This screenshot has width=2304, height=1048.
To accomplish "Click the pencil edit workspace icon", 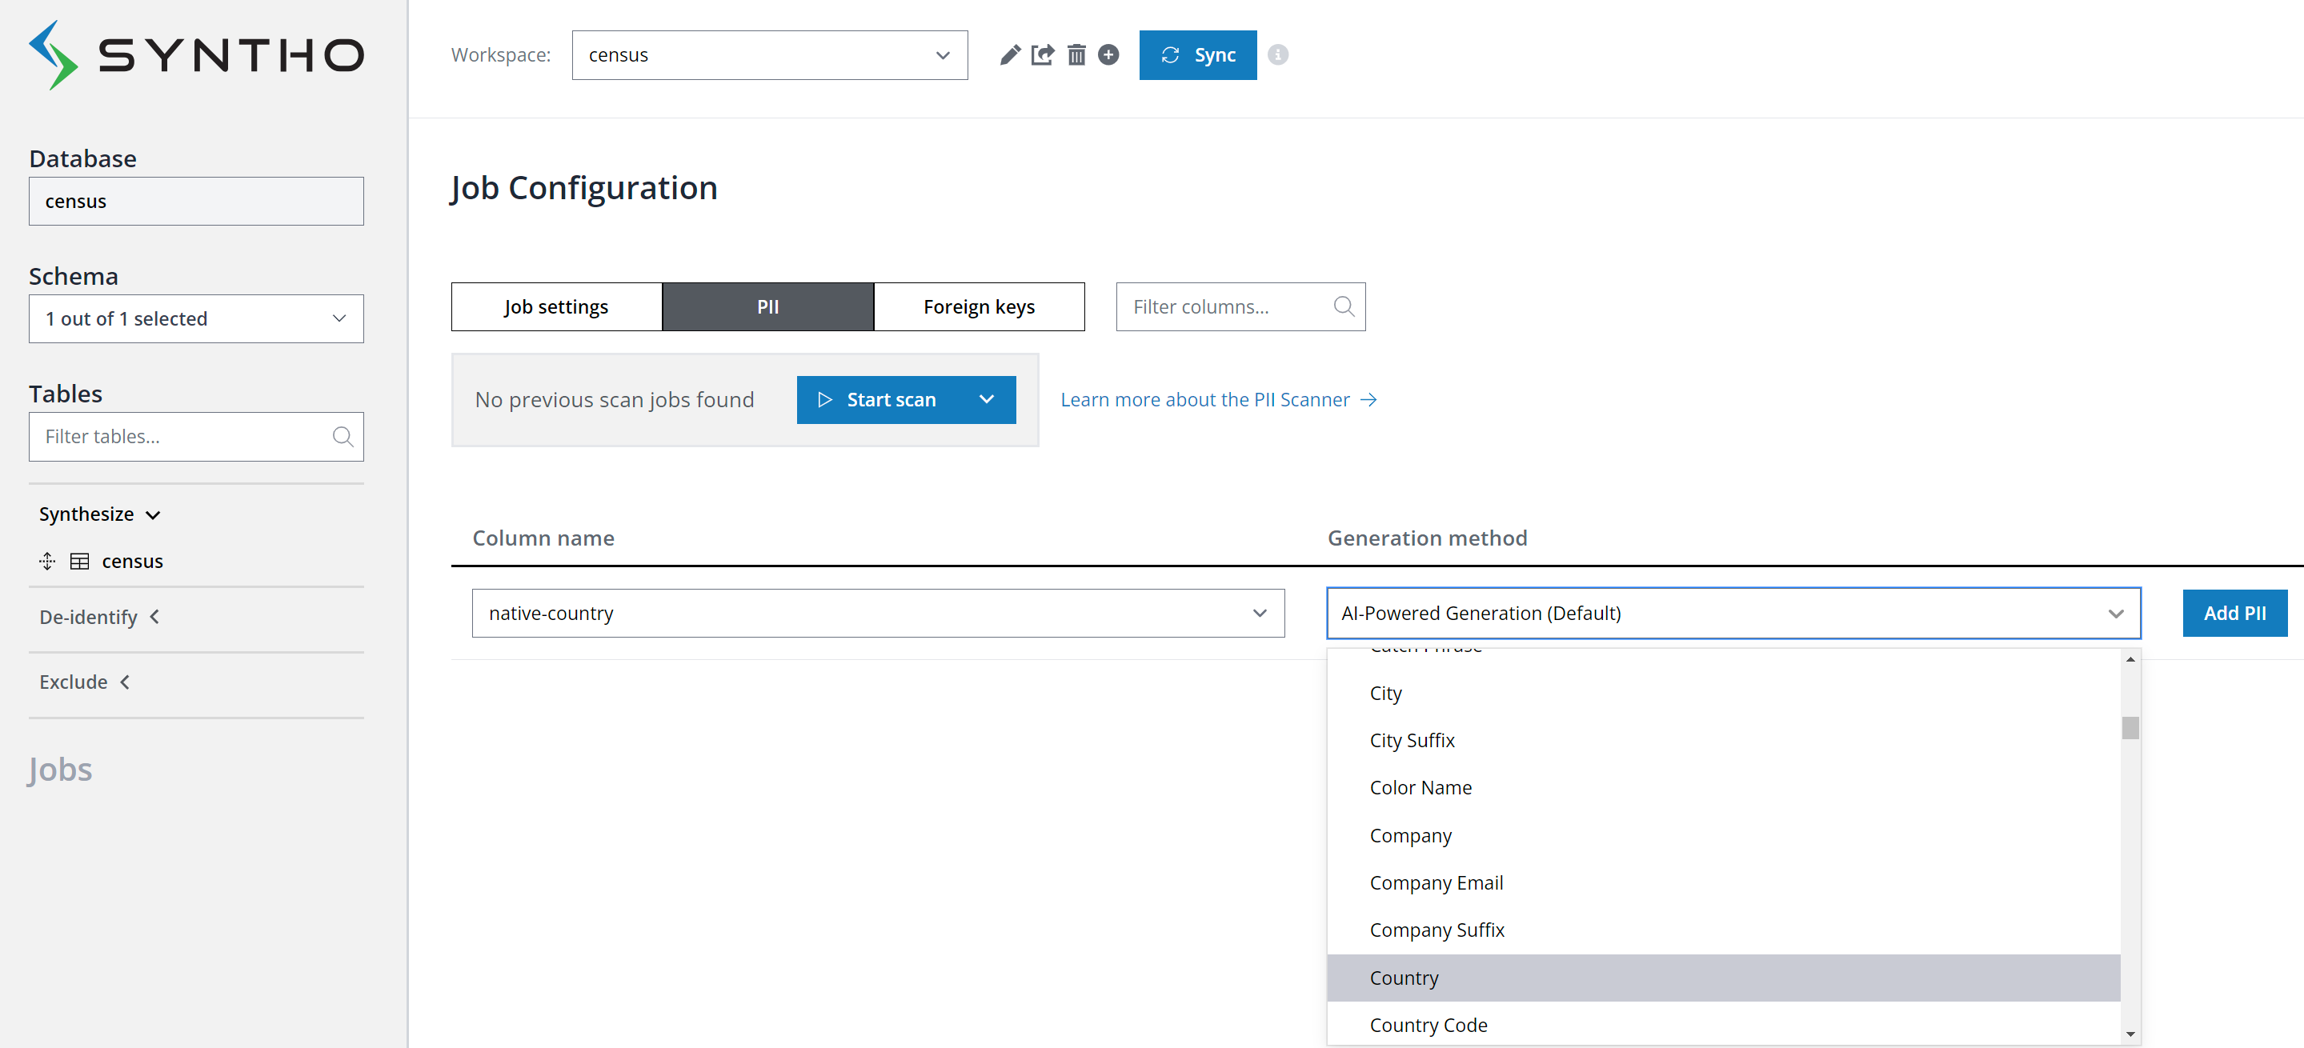I will (x=1009, y=55).
